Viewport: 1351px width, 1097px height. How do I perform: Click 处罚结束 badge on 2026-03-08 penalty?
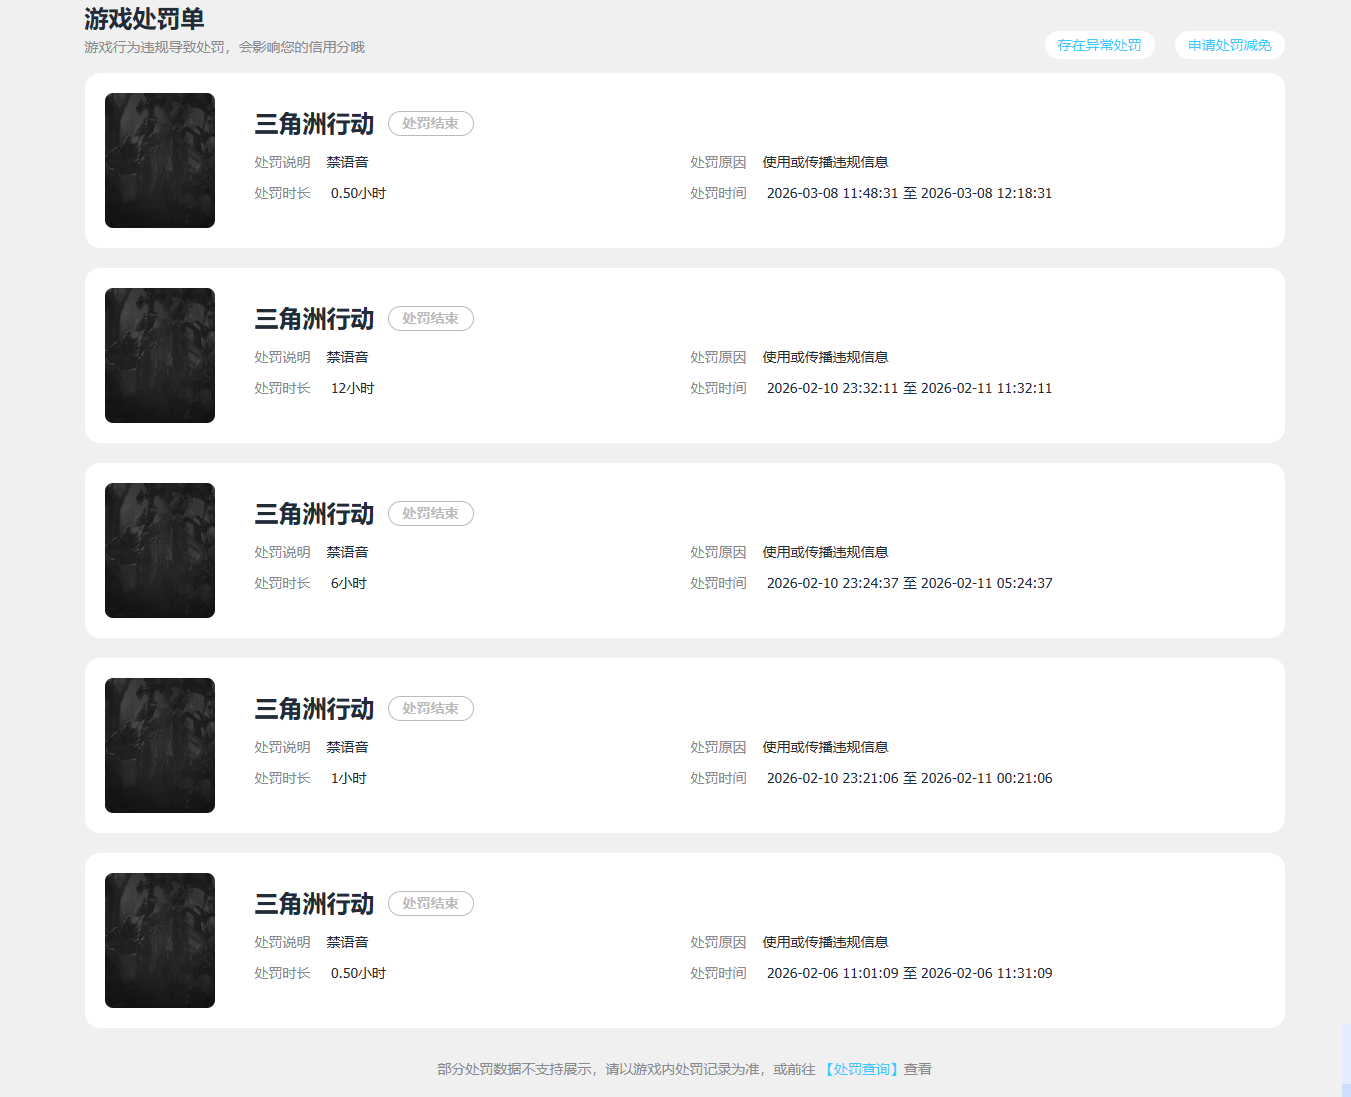(x=430, y=124)
